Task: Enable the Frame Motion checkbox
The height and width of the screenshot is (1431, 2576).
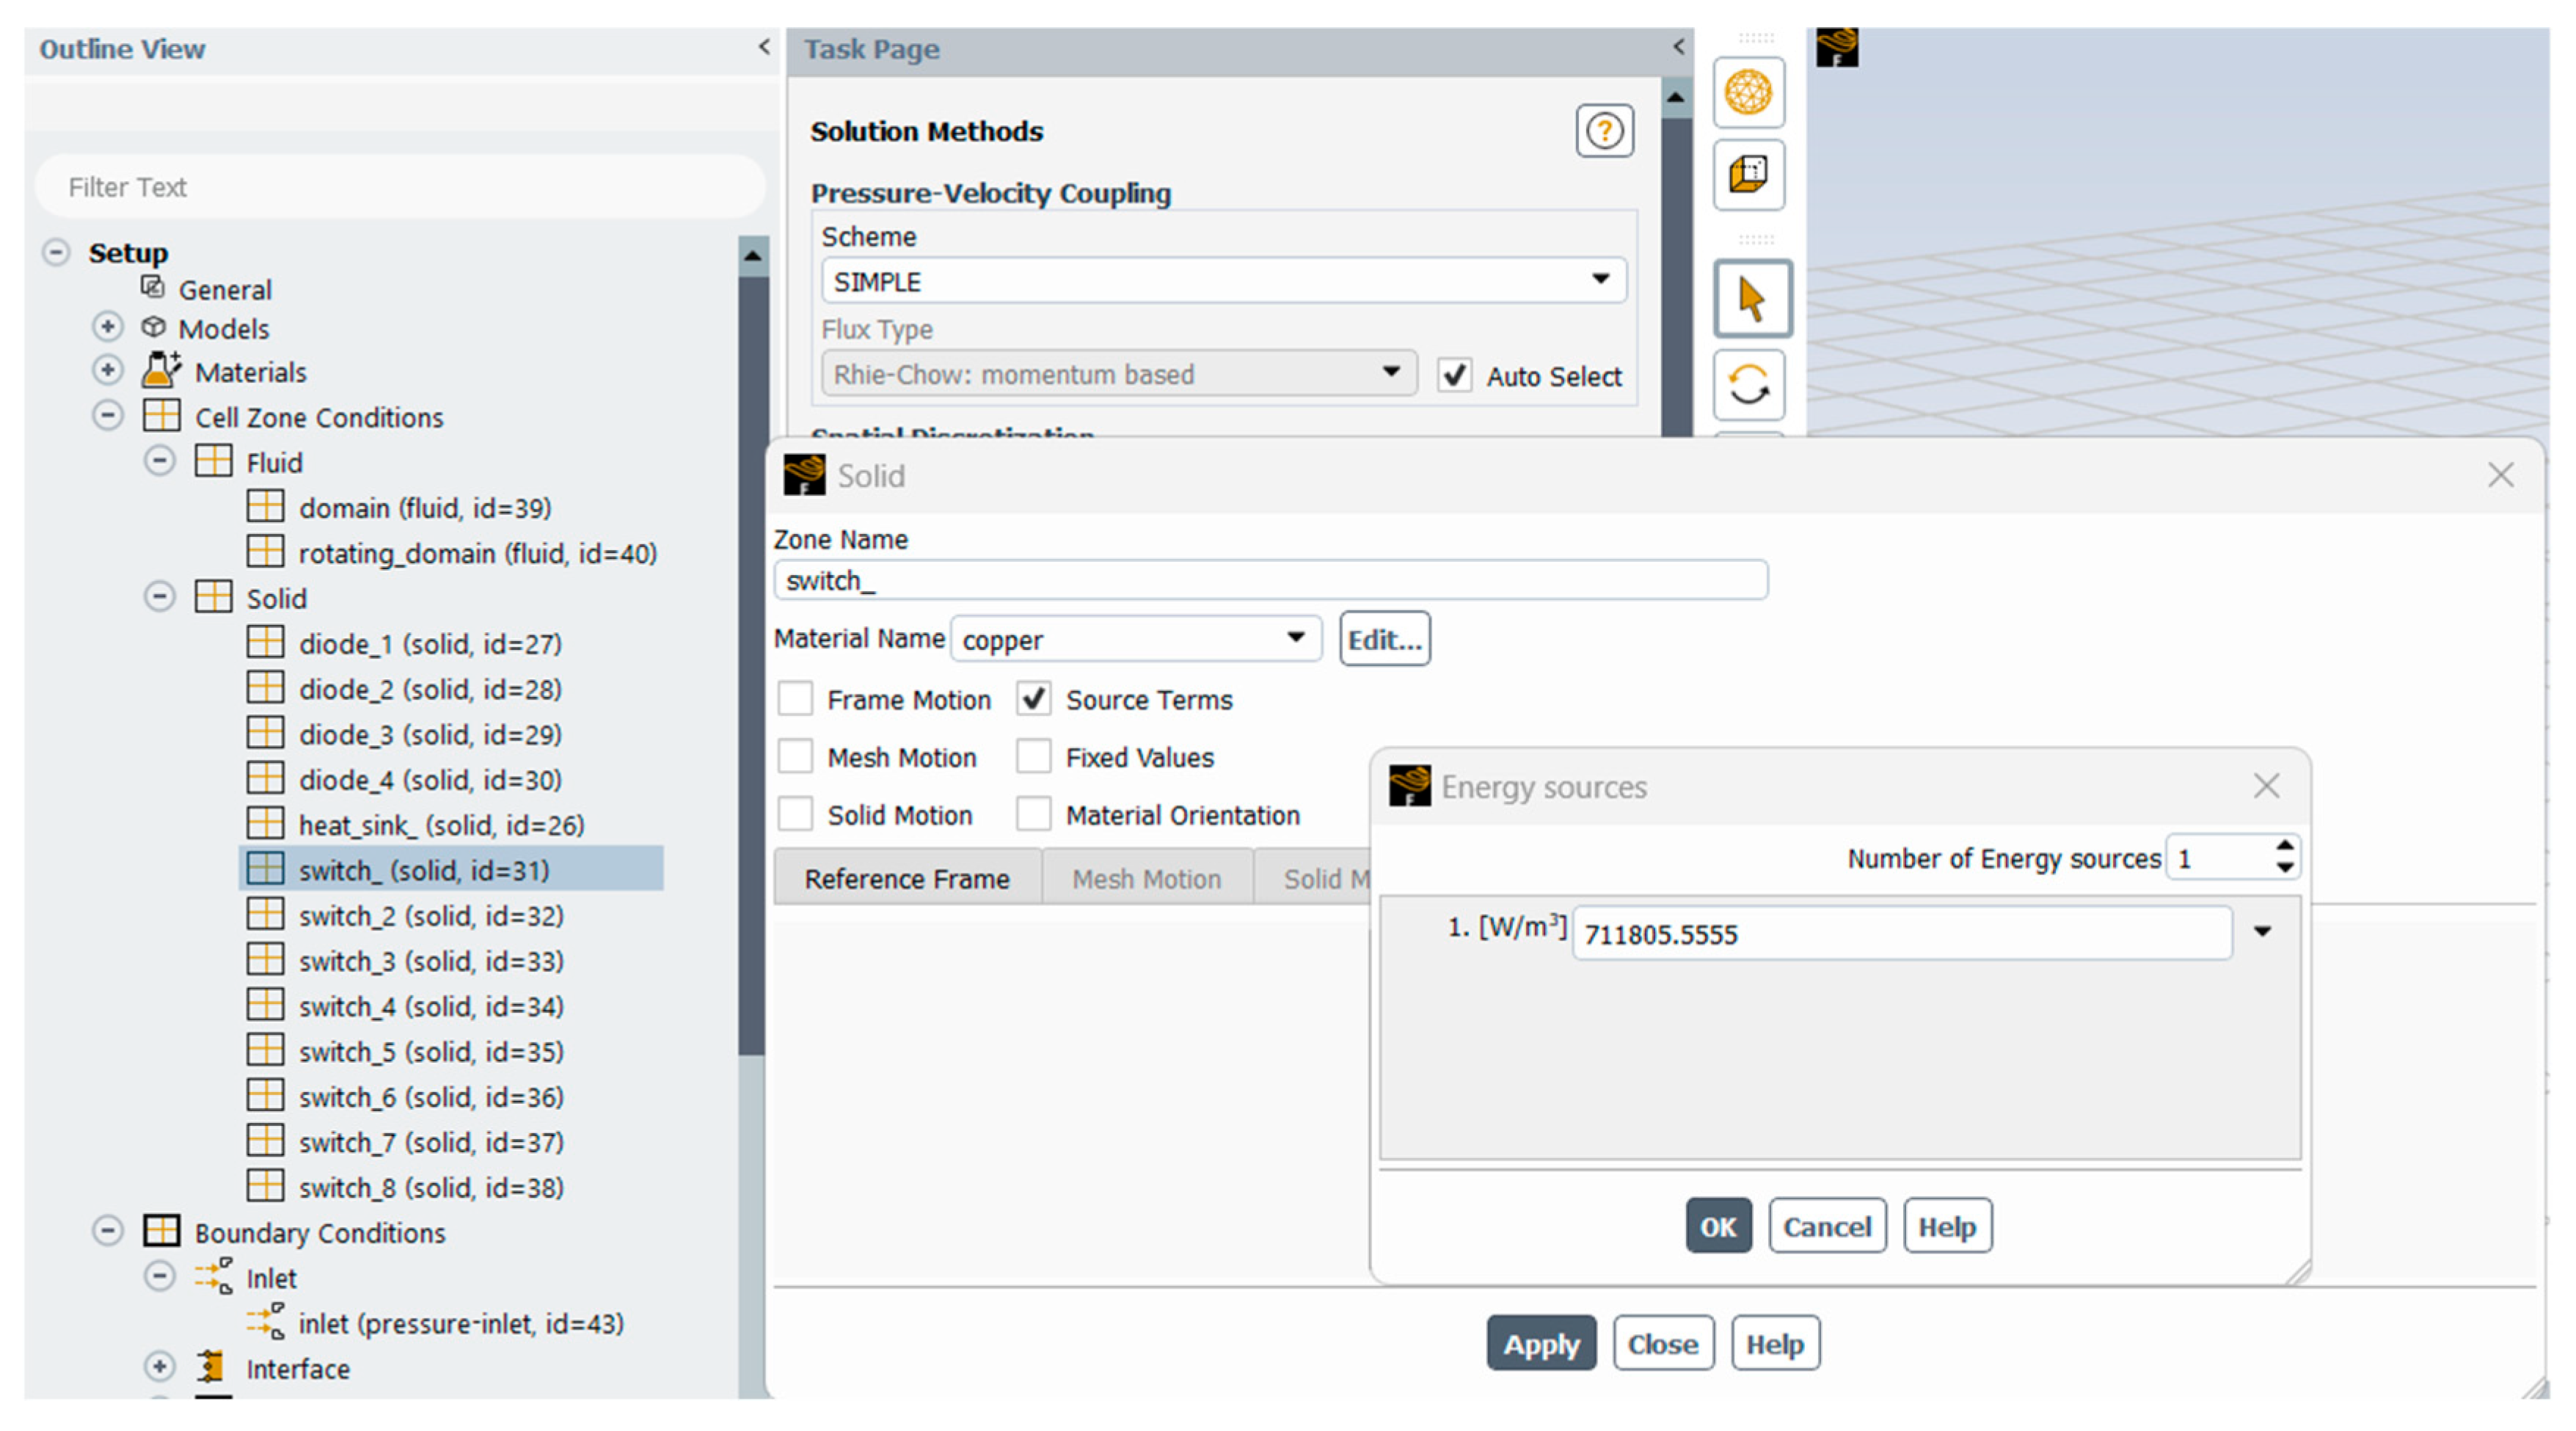Action: click(796, 699)
